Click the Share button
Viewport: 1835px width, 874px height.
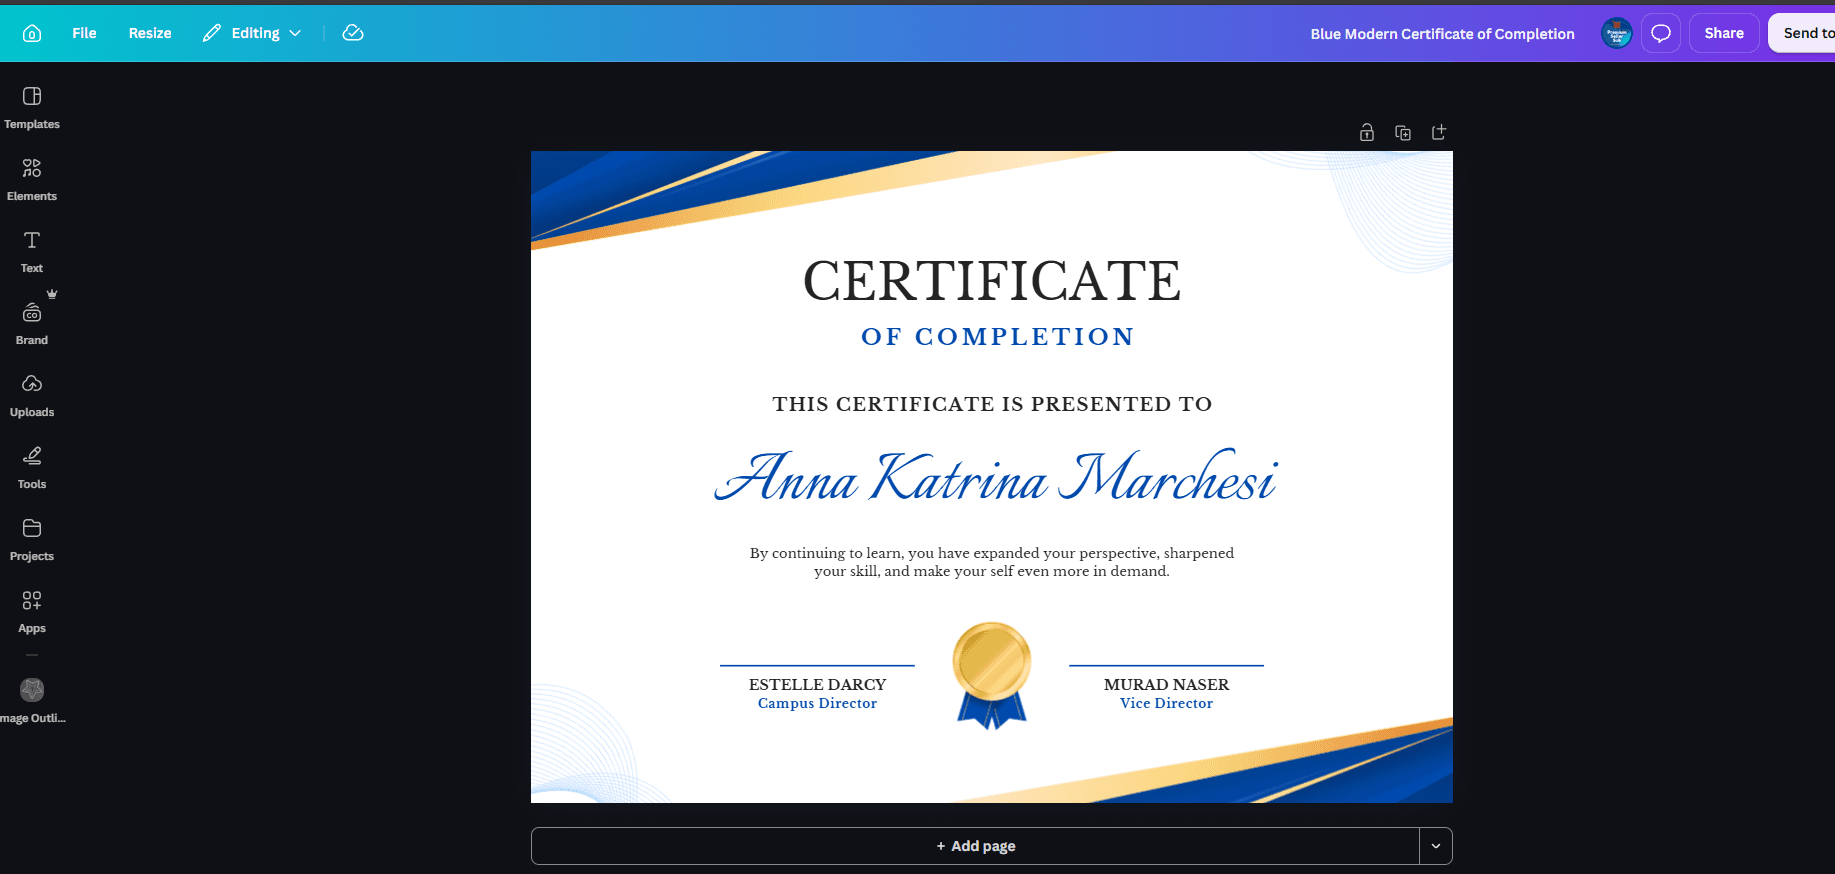pyautogui.click(x=1724, y=33)
